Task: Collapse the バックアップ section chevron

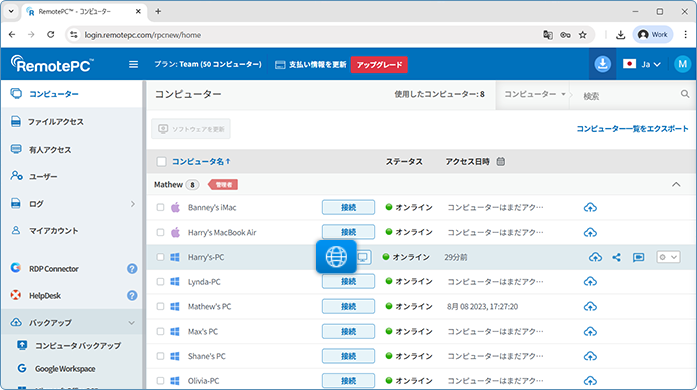Action: pos(132,322)
